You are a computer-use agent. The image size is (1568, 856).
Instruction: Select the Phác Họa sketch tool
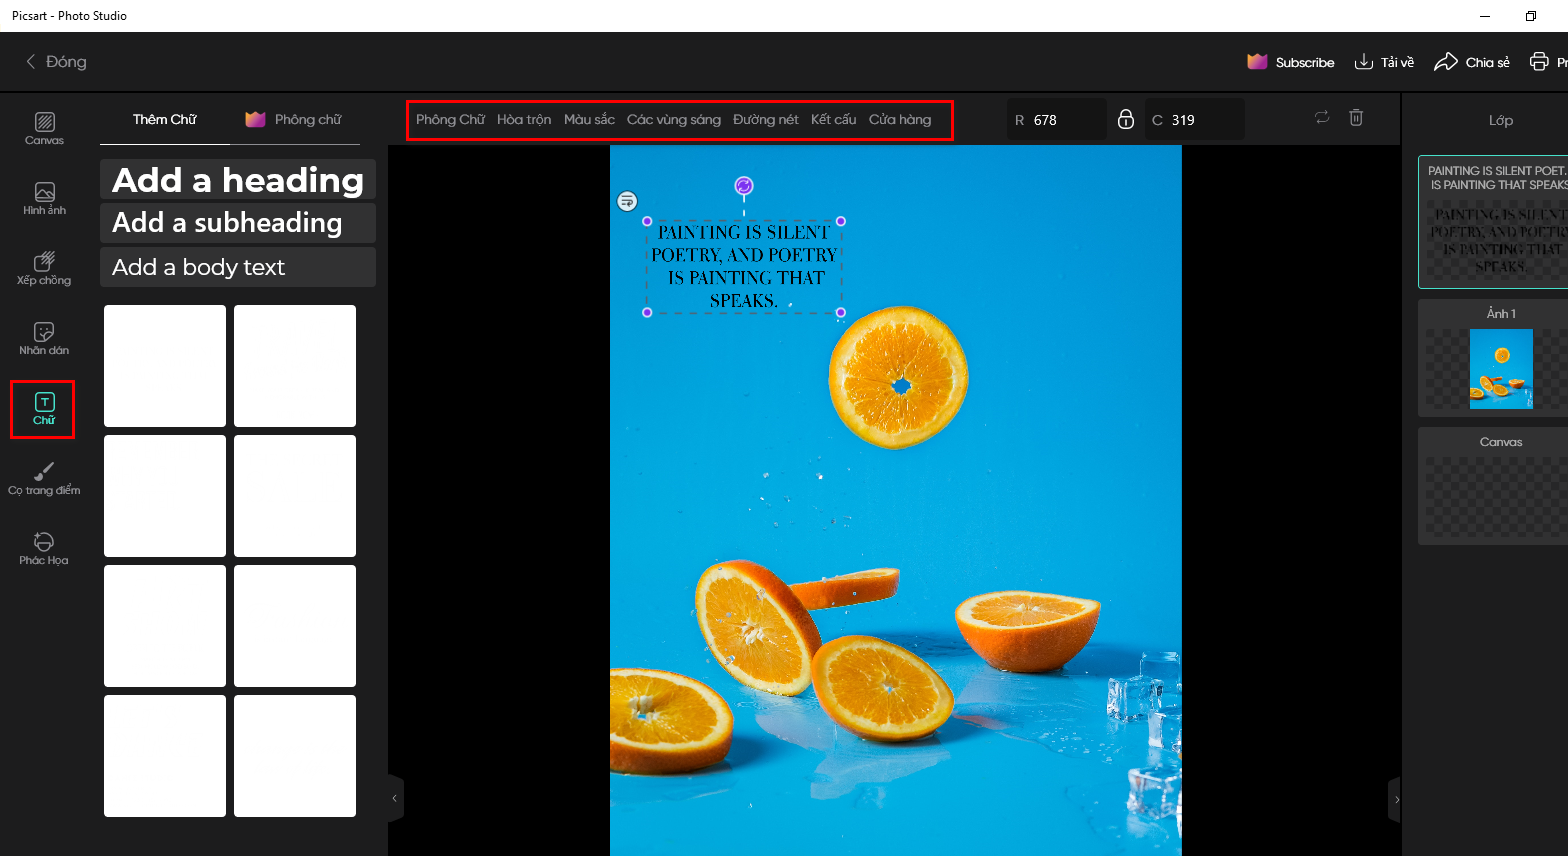pyautogui.click(x=44, y=549)
